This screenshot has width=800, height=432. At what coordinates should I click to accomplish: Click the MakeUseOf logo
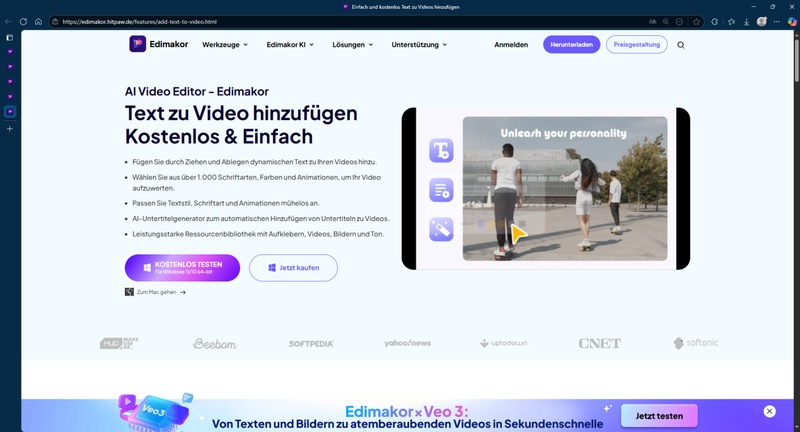(119, 343)
